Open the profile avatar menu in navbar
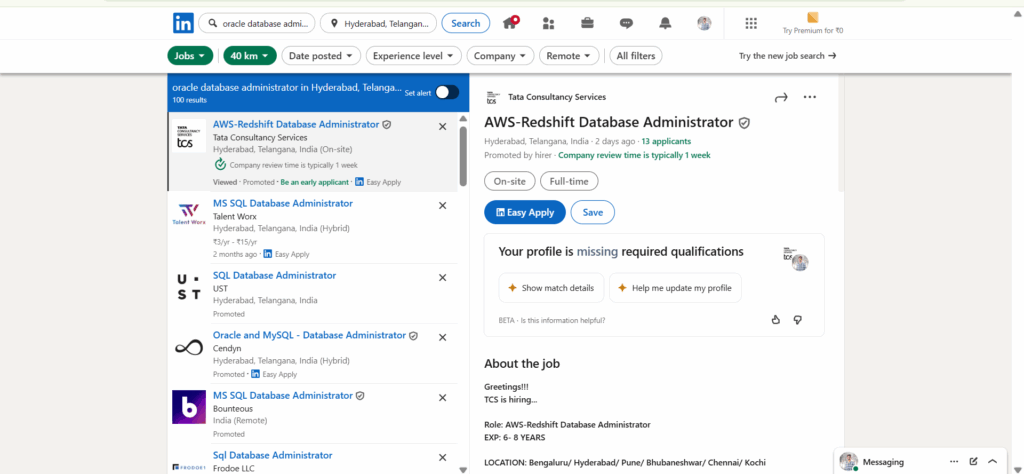This screenshot has height=474, width=1024. (704, 24)
